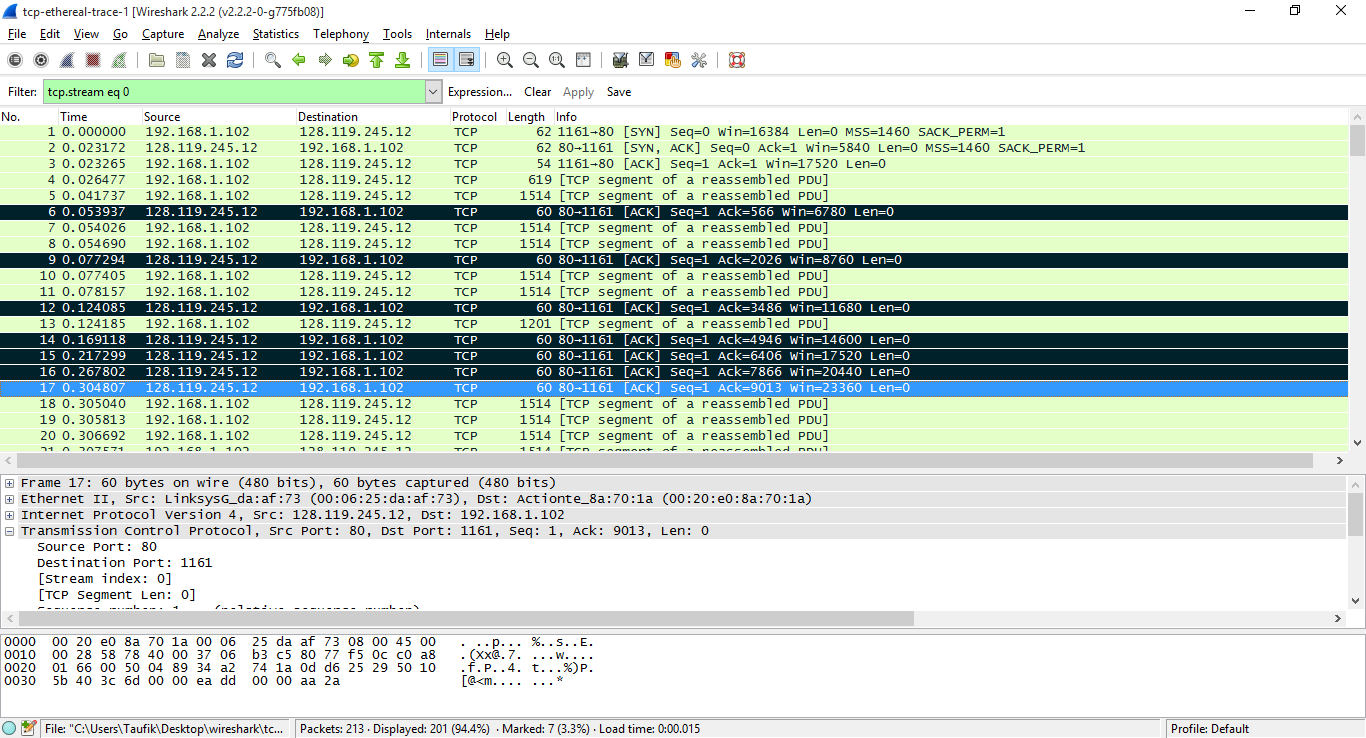Start a new live capture

67,60
